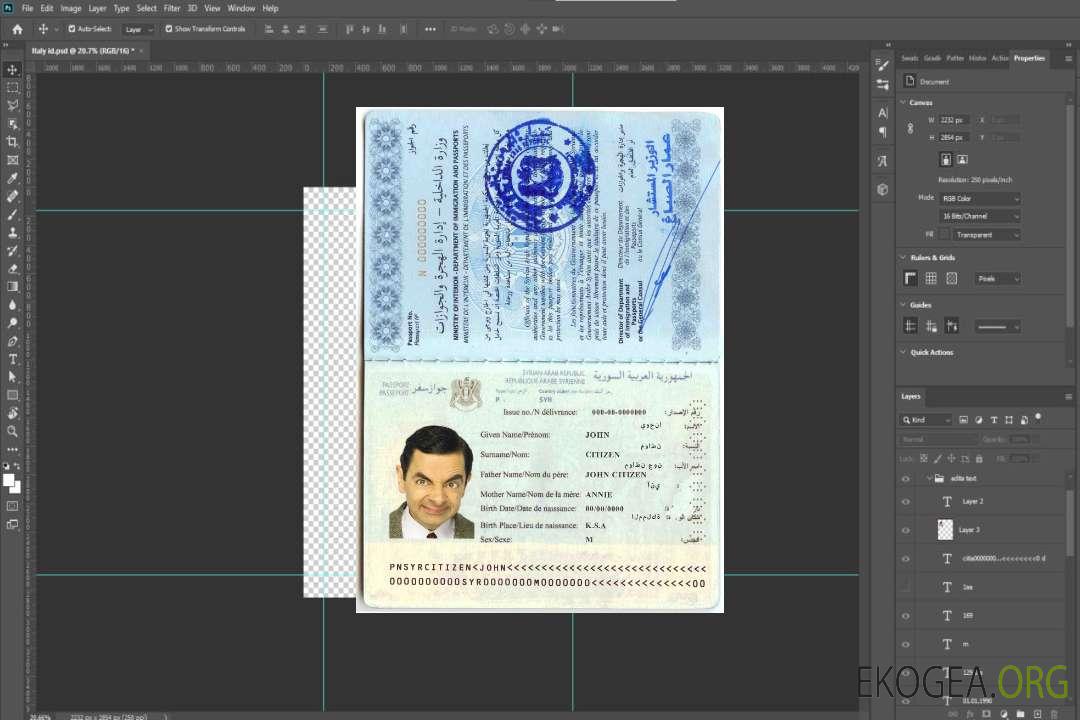Open the Layers panel menu button
Screen dimensions: 1080x720
click(x=1068, y=397)
